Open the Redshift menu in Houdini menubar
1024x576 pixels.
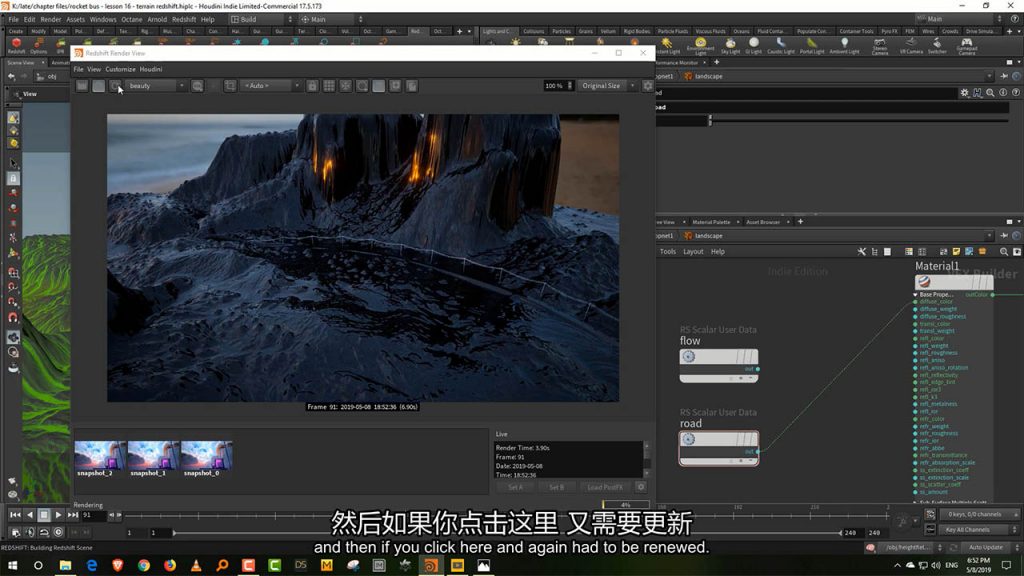[184, 19]
